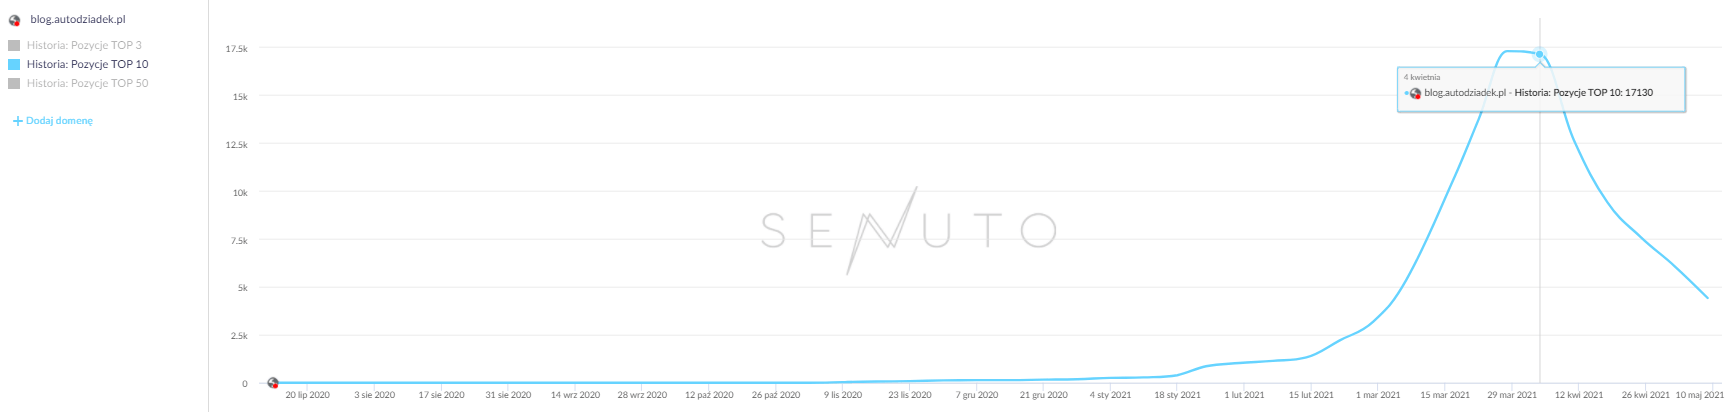Click the 1 mar 2021 x-axis label
The height and width of the screenshot is (412, 1730).
coord(1377,395)
